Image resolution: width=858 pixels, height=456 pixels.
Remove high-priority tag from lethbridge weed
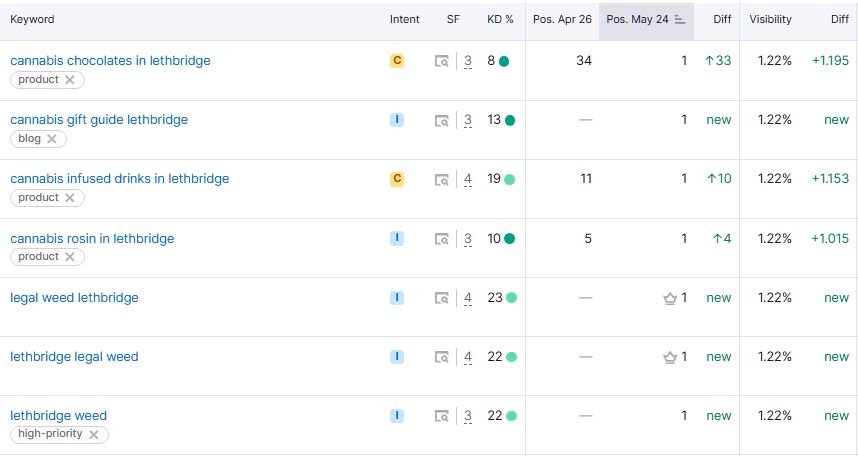94,435
